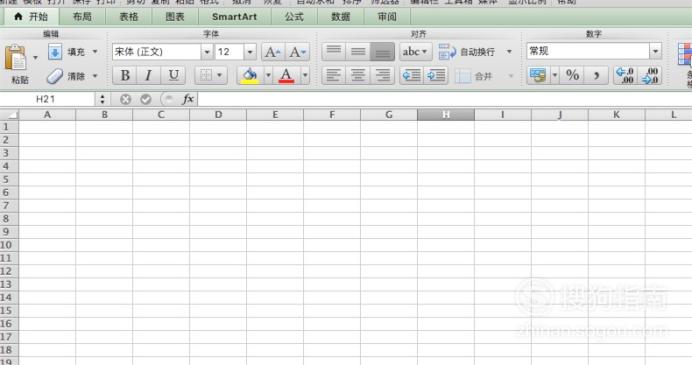Click the confirm entry checkmark icon
The height and width of the screenshot is (365, 692).
coord(146,99)
